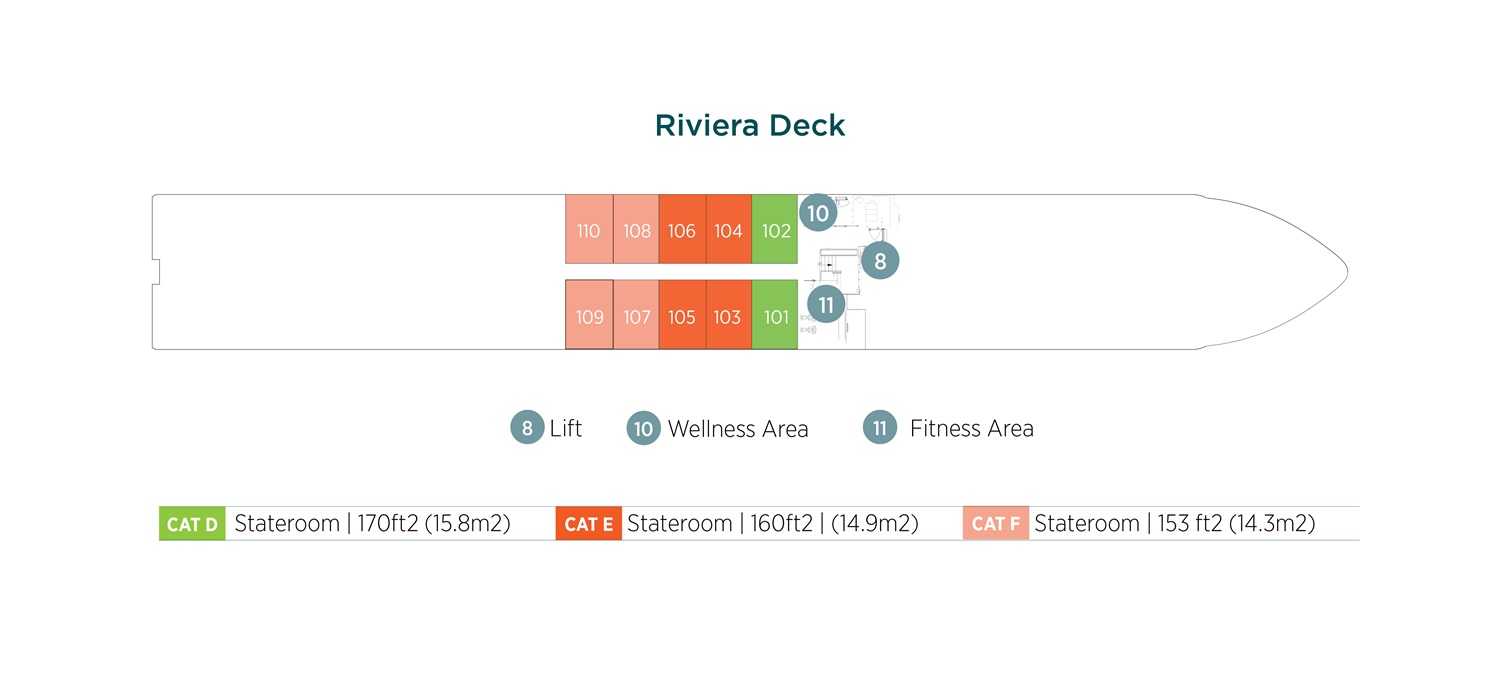The width and height of the screenshot is (1500, 684).
Task: Click Fitness Area marker 11 on deck
Action: click(826, 304)
